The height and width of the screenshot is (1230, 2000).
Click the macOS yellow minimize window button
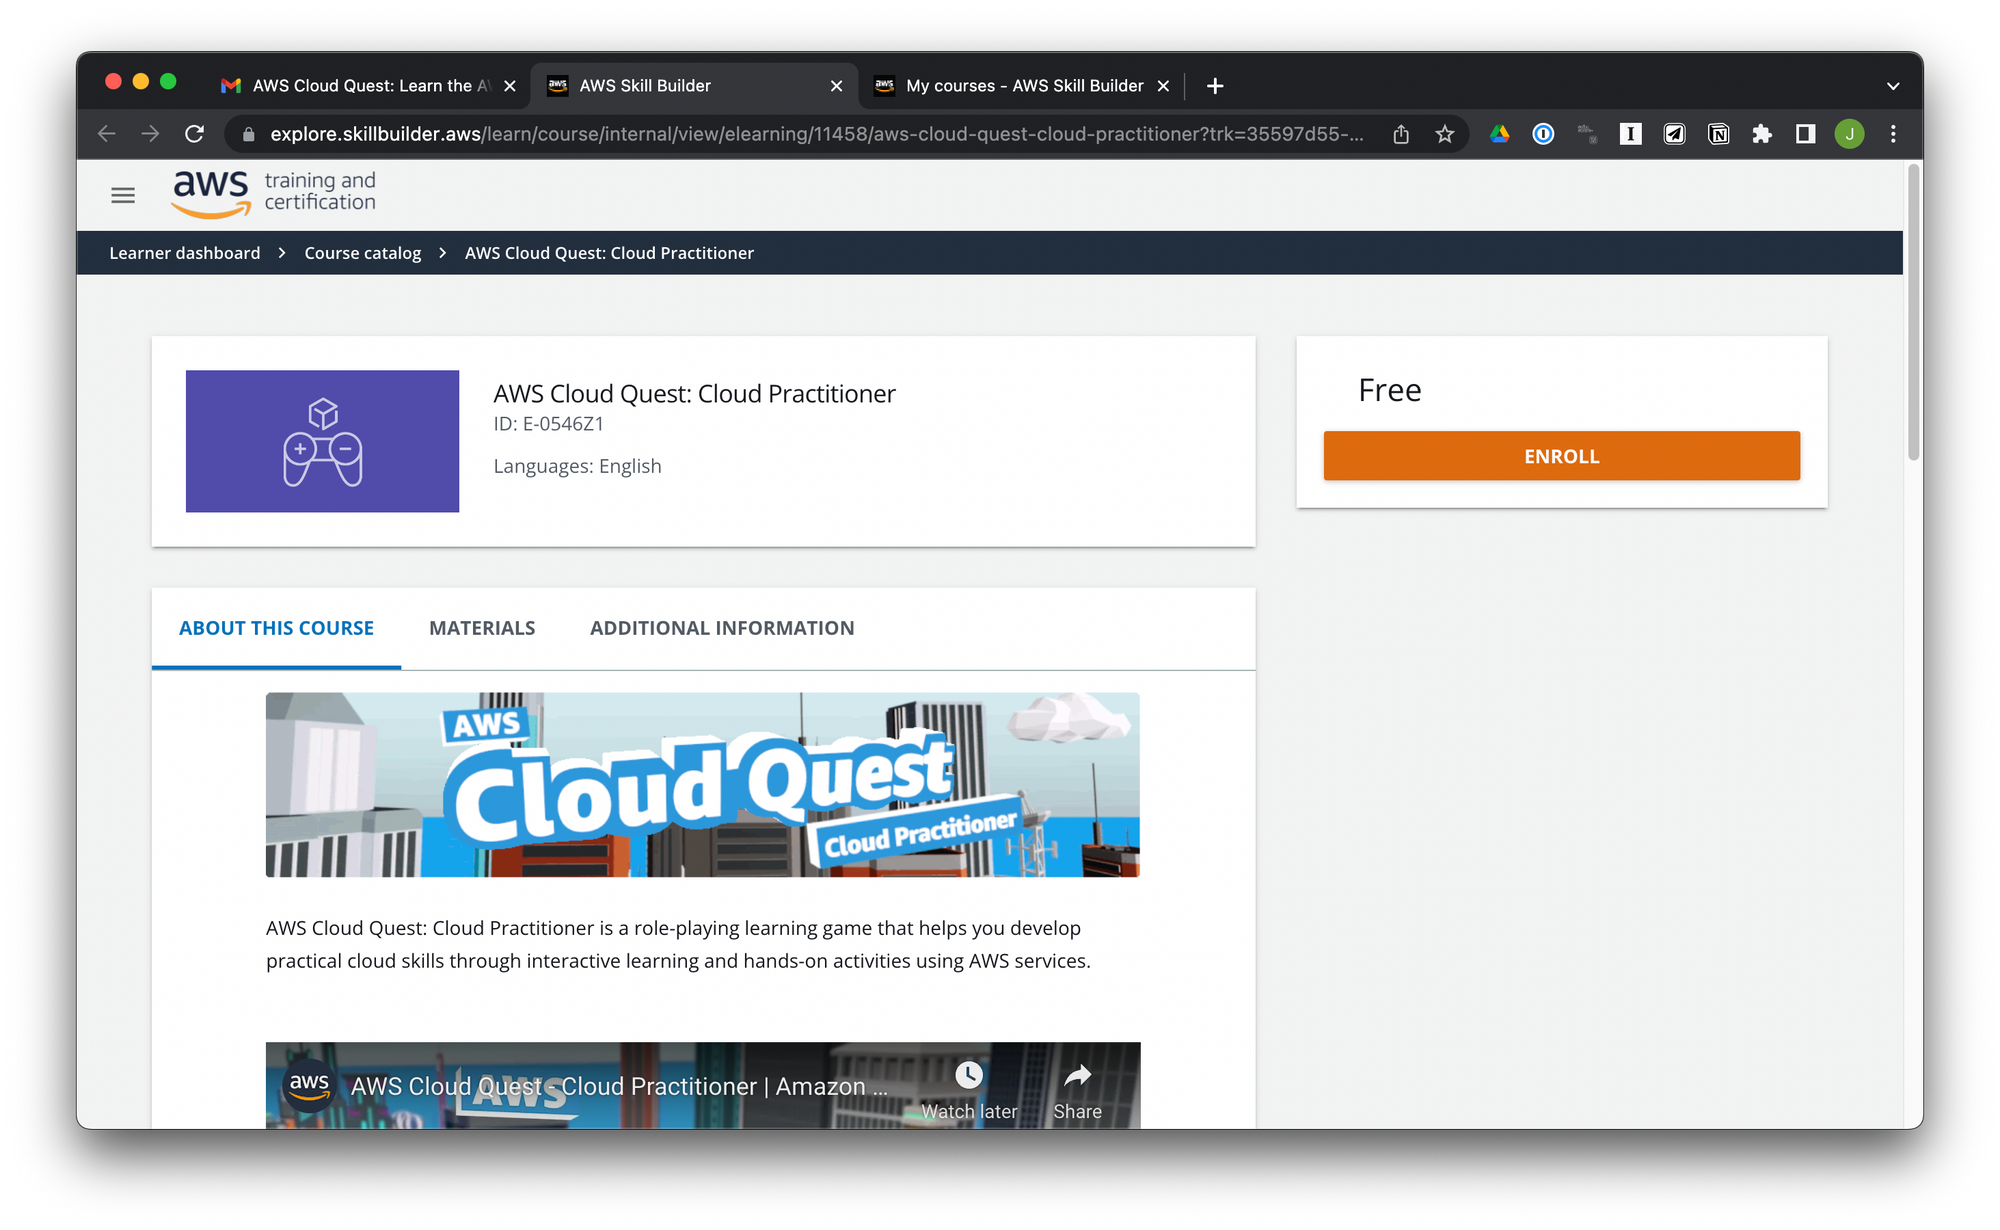141,82
